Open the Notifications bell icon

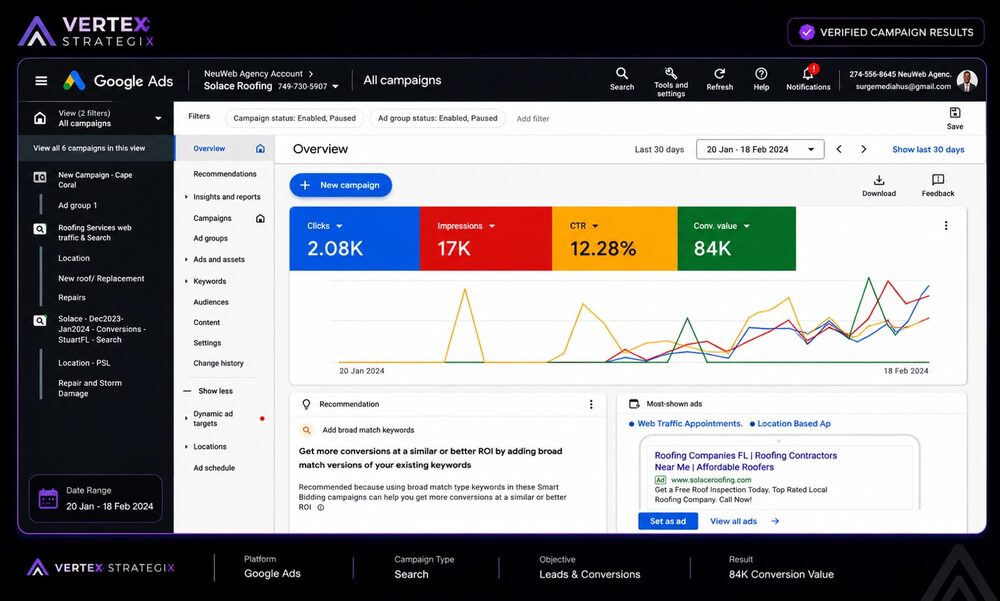point(809,72)
